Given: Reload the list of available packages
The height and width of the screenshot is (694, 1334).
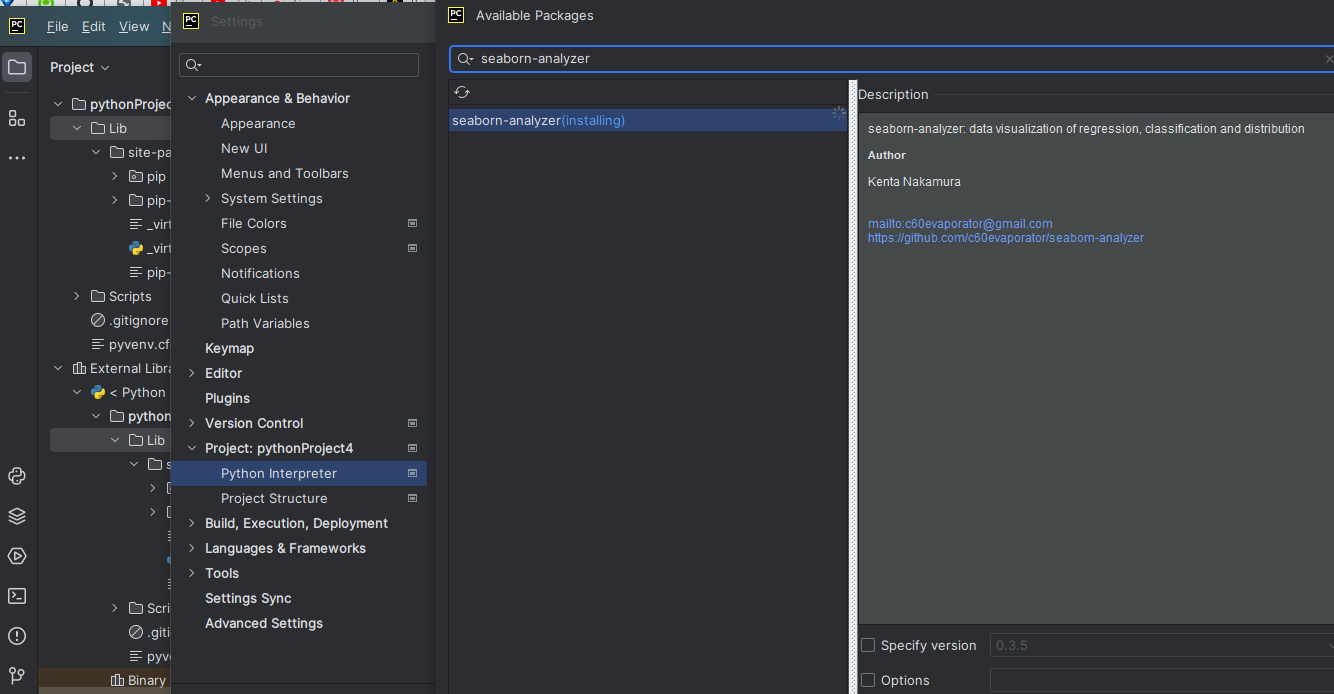Looking at the screenshot, I should [x=462, y=92].
